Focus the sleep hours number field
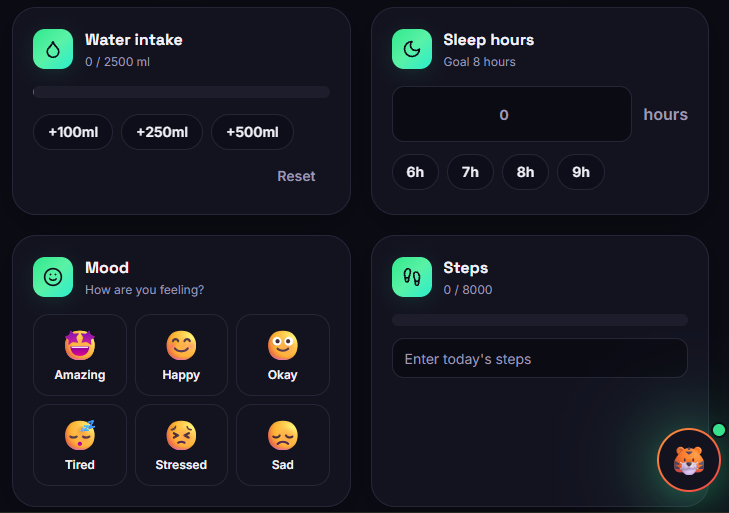Viewport: 729px width, 513px height. tap(512, 114)
